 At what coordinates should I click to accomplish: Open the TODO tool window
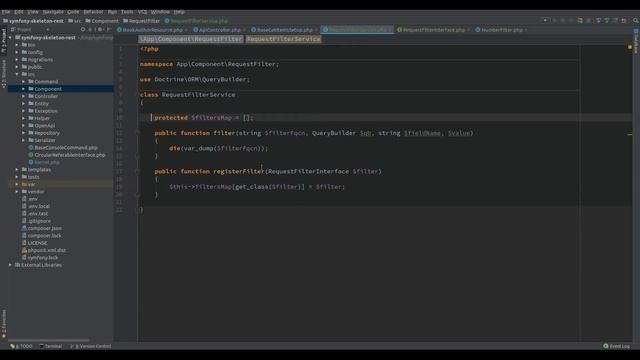point(21,346)
